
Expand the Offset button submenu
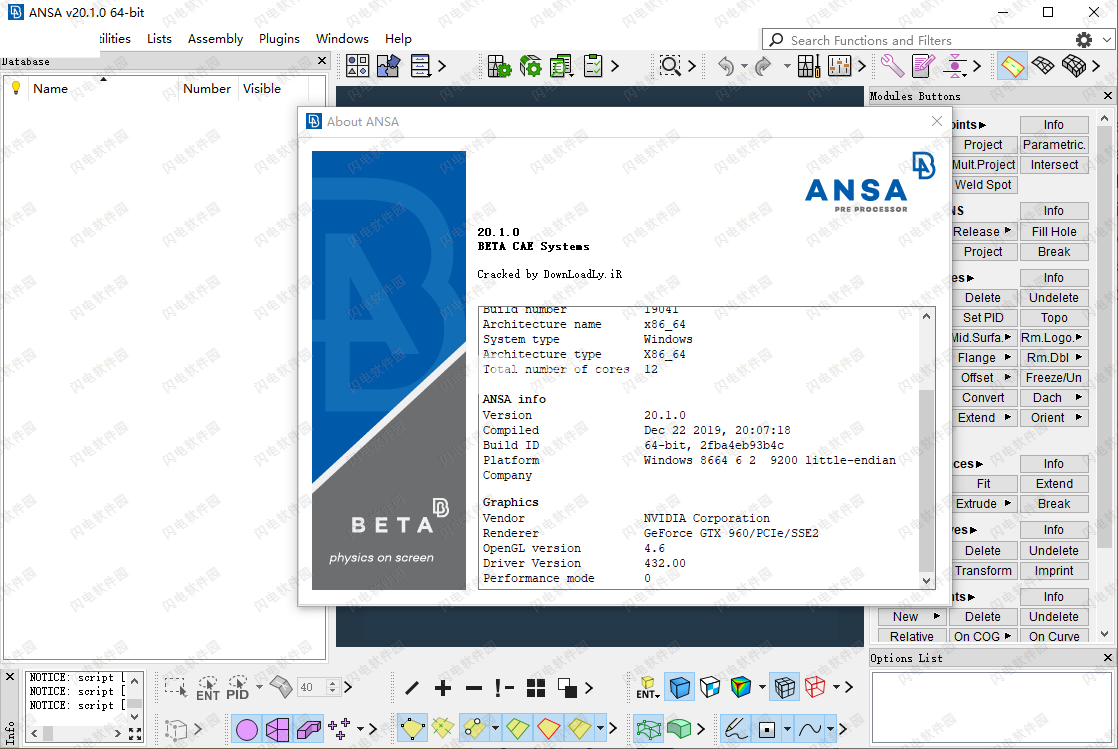click(1007, 377)
